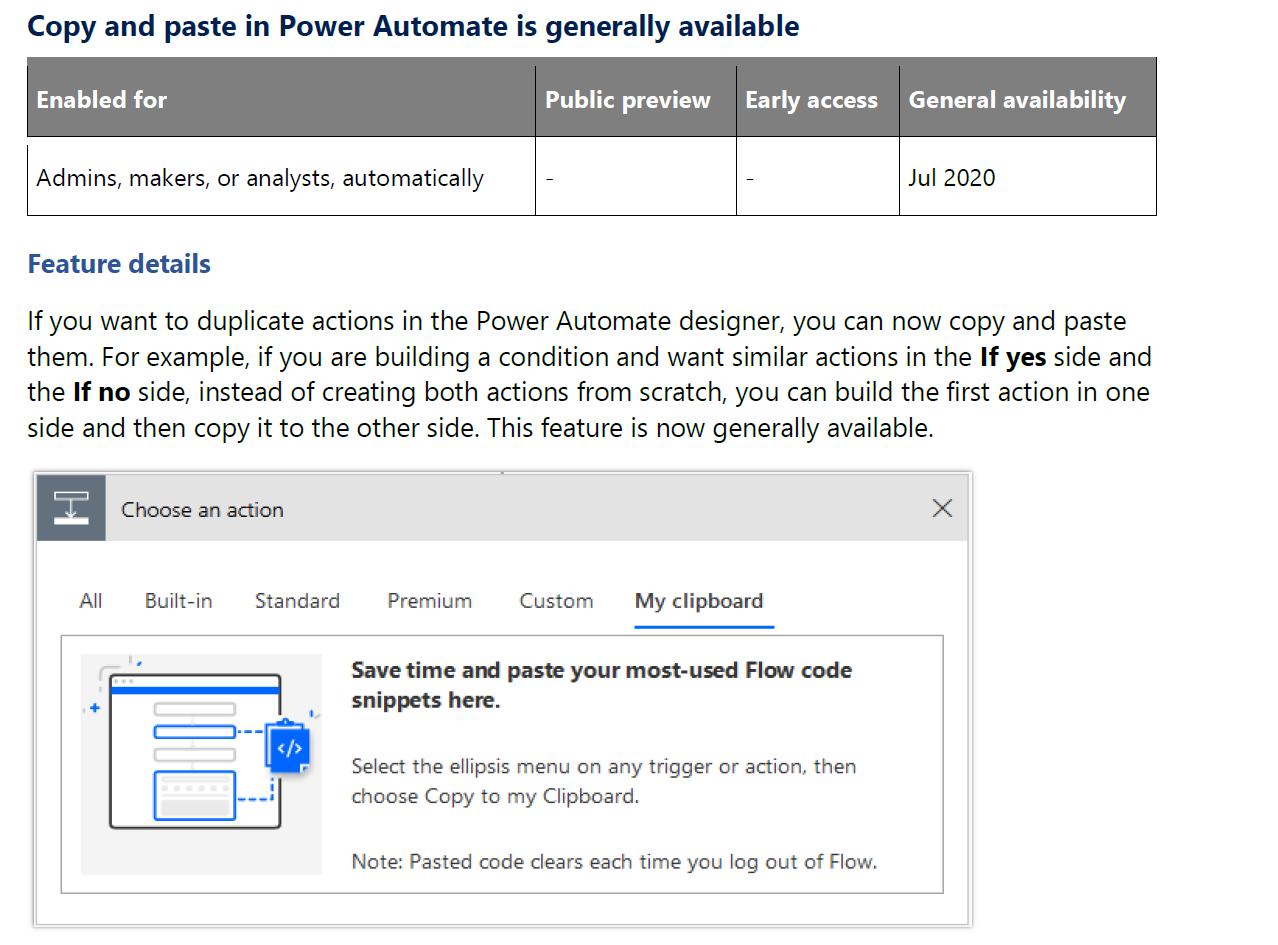This screenshot has height=945, width=1278.
Task: Select the Standard tab
Action: click(297, 601)
